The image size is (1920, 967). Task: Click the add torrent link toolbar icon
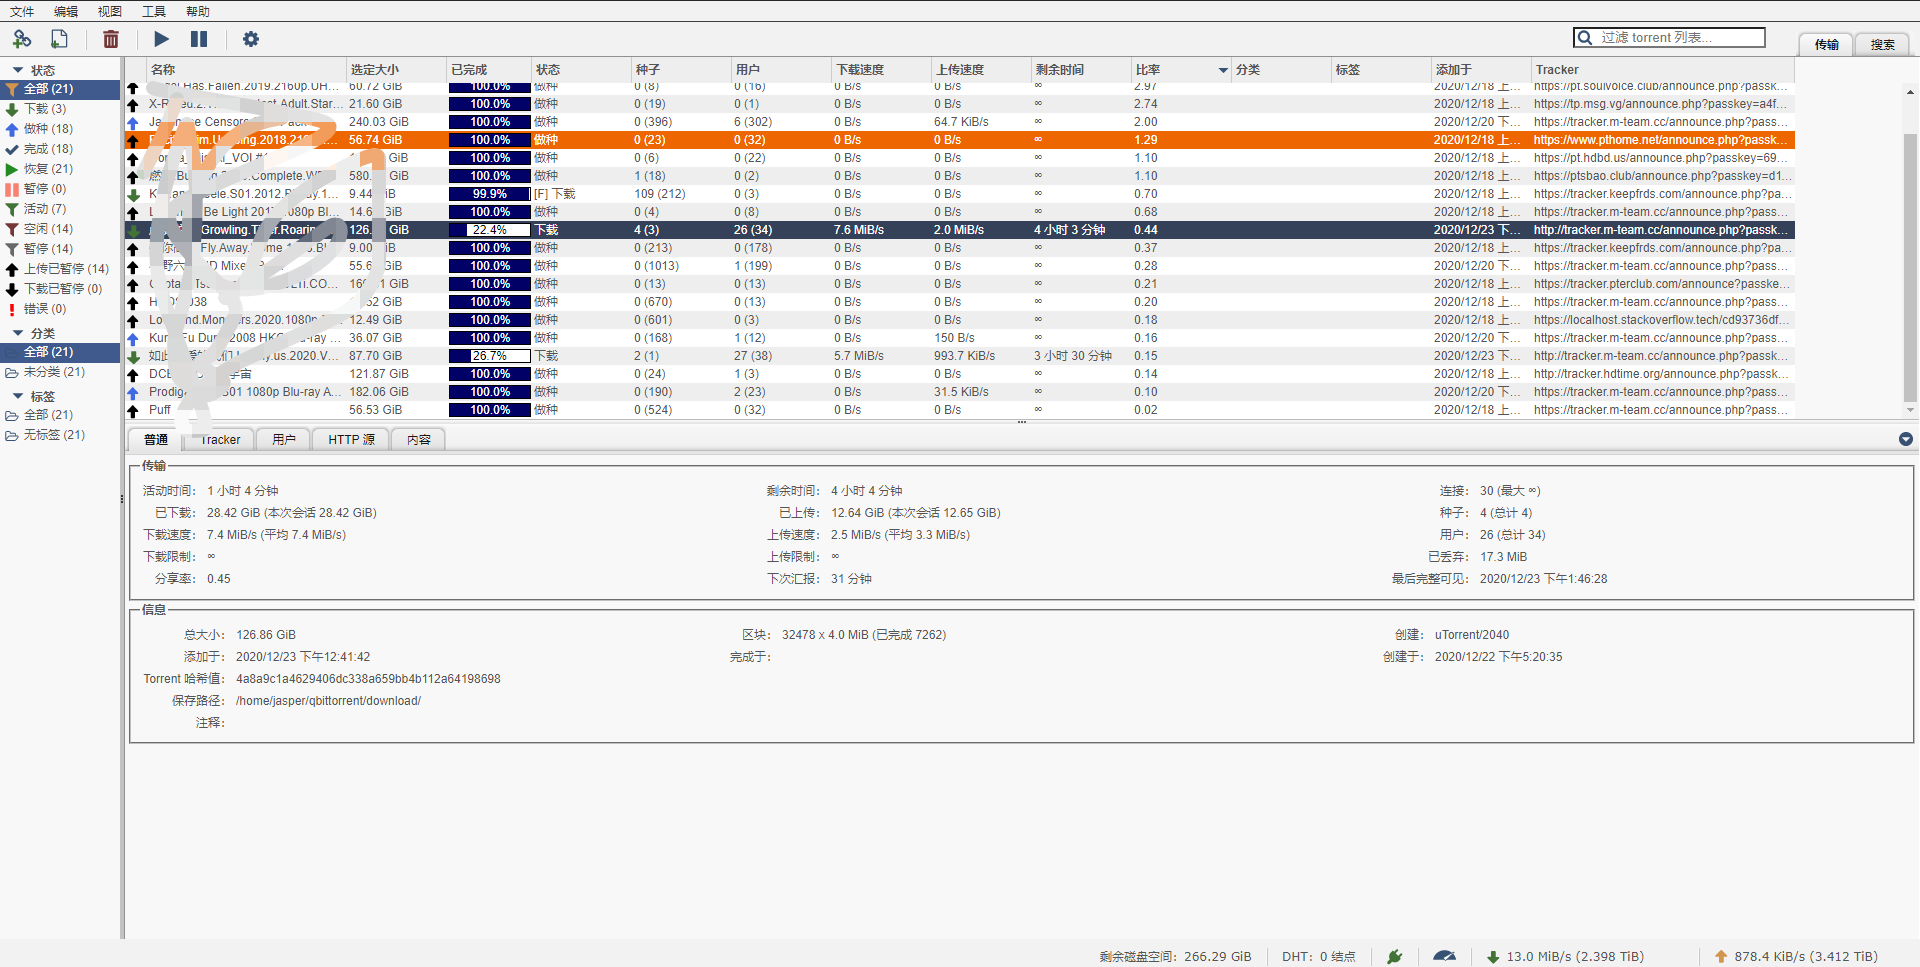22,39
